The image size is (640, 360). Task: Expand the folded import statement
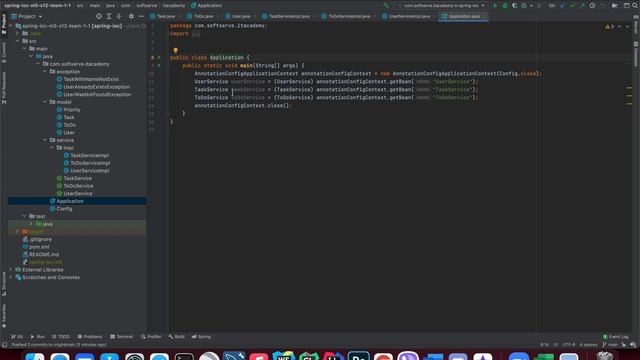coord(196,34)
